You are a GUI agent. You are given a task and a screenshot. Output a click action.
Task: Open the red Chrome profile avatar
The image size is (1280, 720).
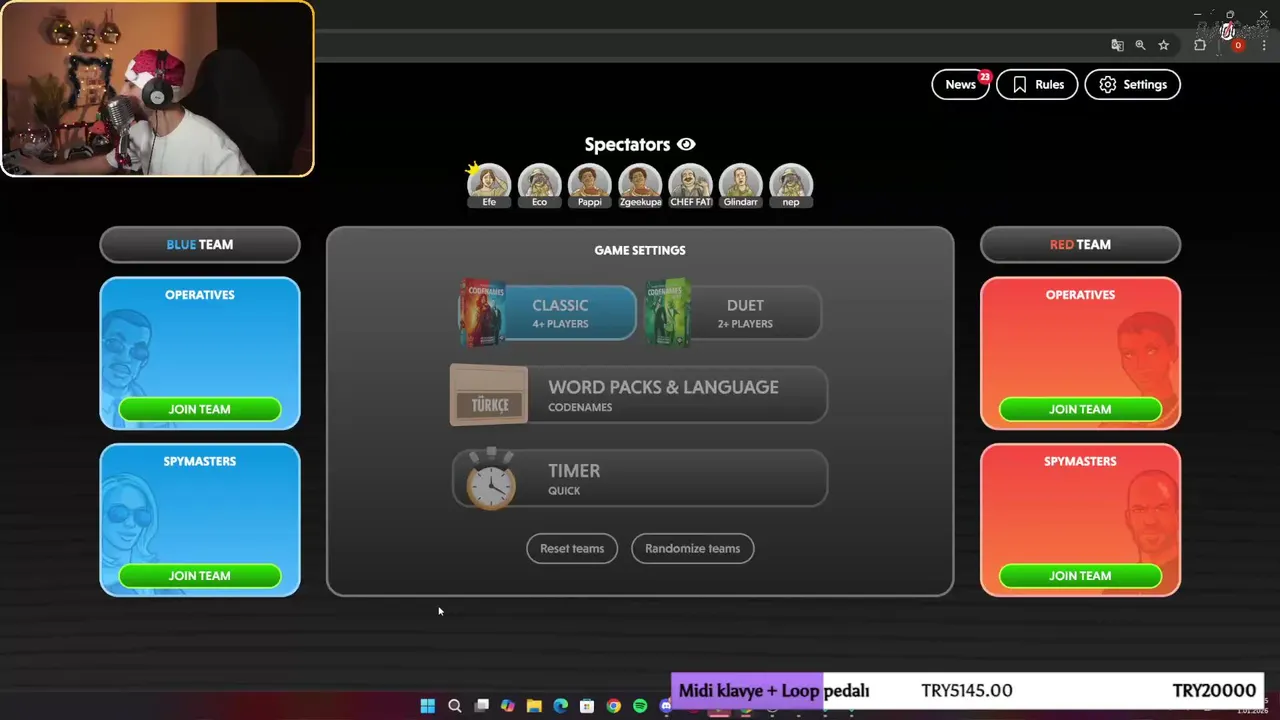1238,45
